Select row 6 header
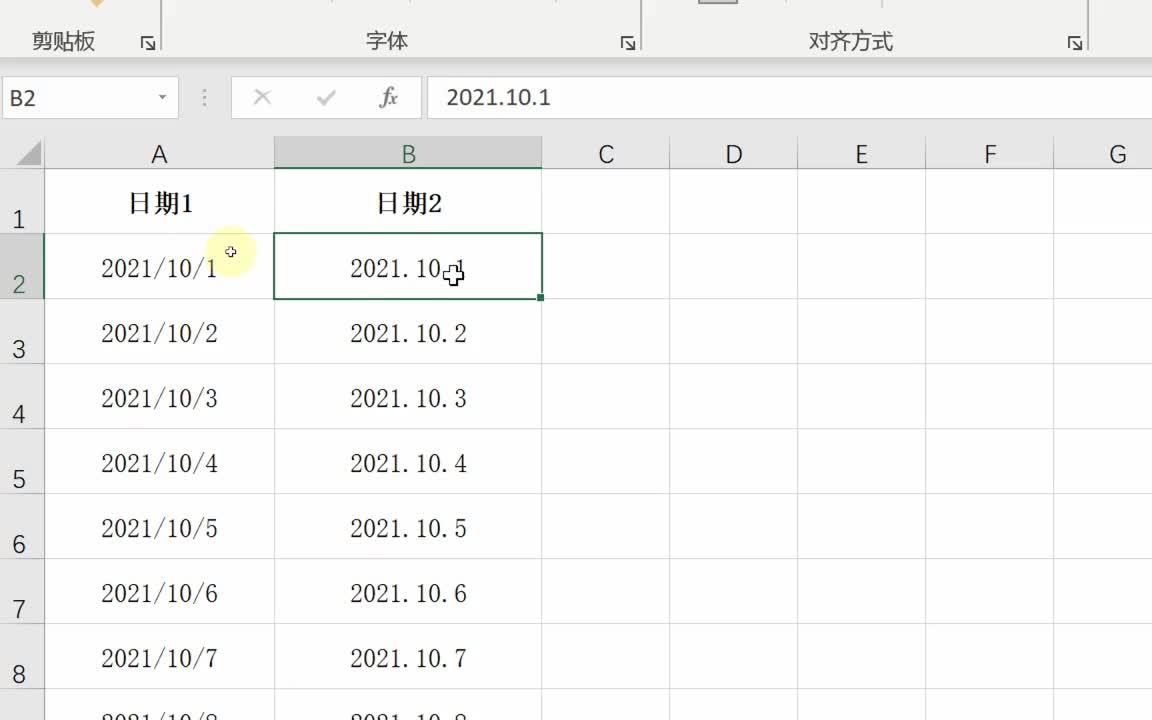 21,528
